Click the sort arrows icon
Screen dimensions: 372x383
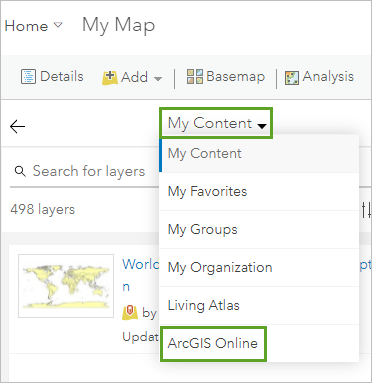pyautogui.click(x=366, y=210)
